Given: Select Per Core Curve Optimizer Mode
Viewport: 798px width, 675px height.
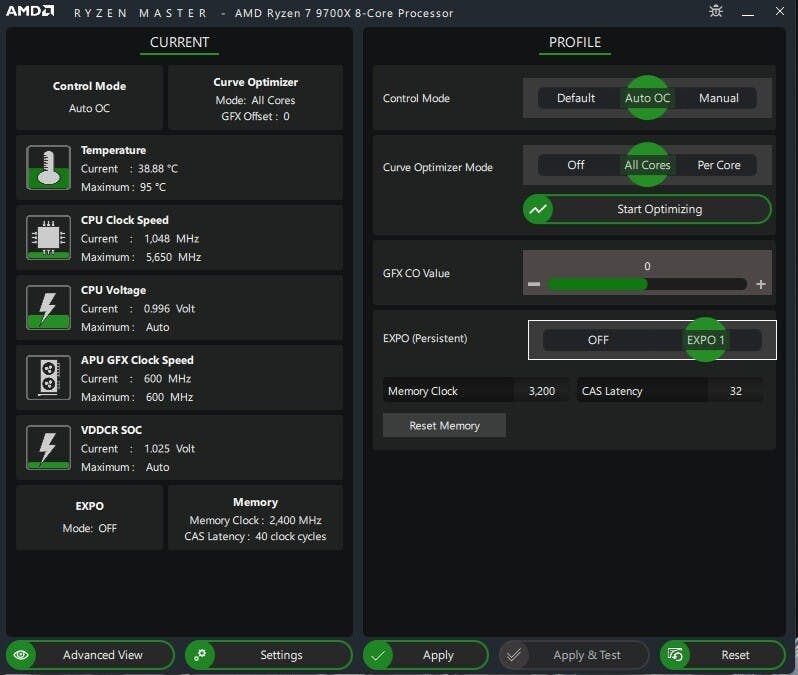Looking at the screenshot, I should click(x=719, y=165).
